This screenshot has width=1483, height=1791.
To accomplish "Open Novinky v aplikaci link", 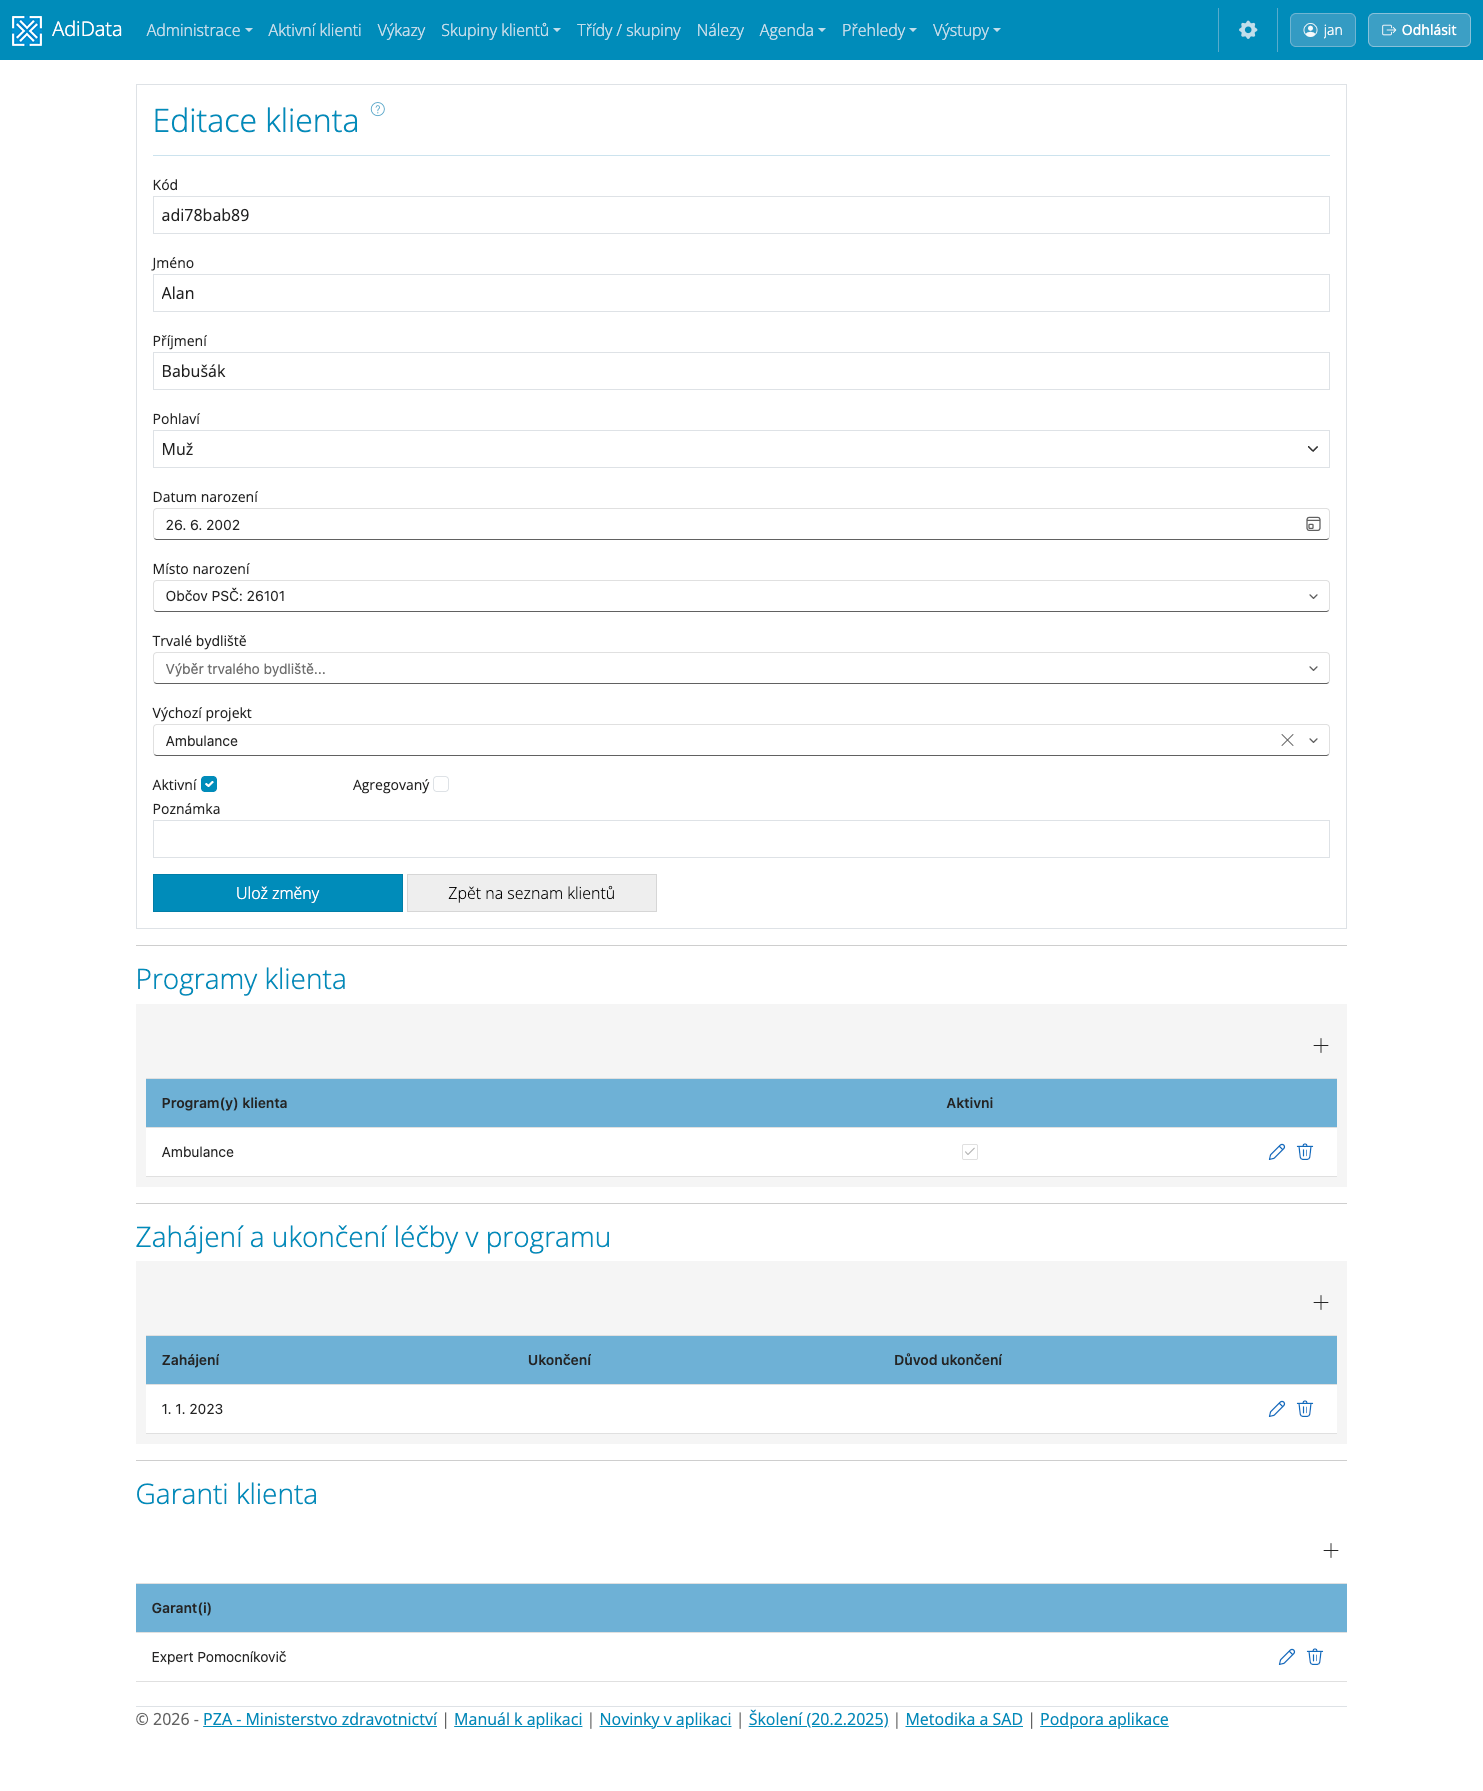I will point(665,1719).
